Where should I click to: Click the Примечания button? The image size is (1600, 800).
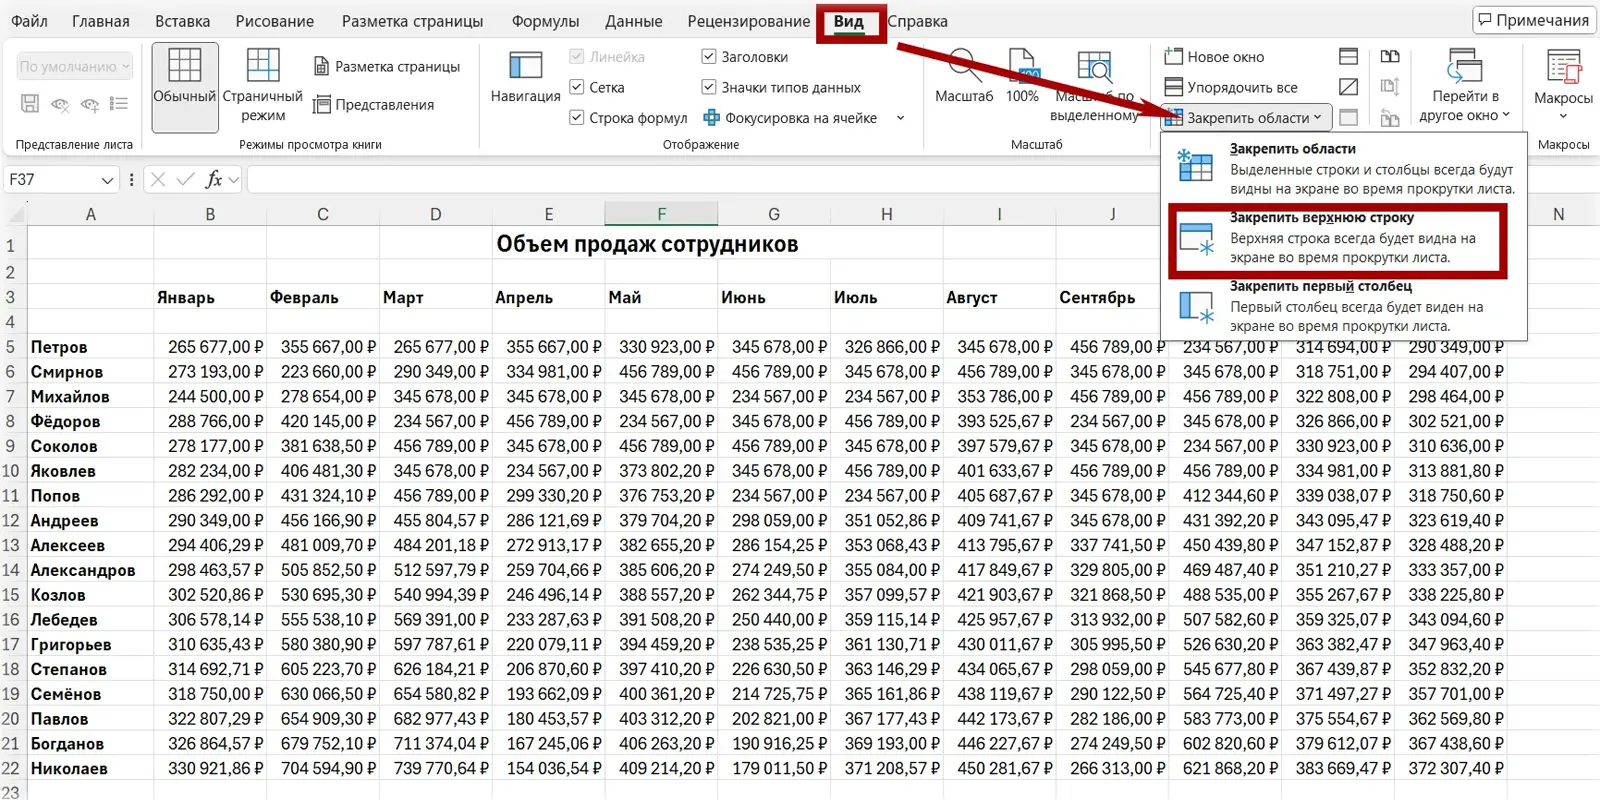[x=1534, y=20]
